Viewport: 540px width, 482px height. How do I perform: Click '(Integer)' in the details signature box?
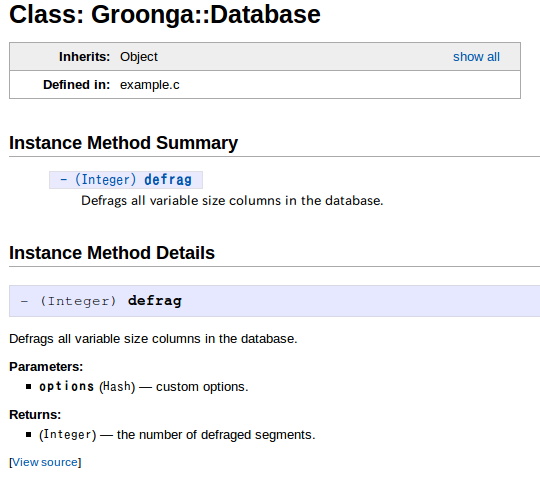coord(78,301)
